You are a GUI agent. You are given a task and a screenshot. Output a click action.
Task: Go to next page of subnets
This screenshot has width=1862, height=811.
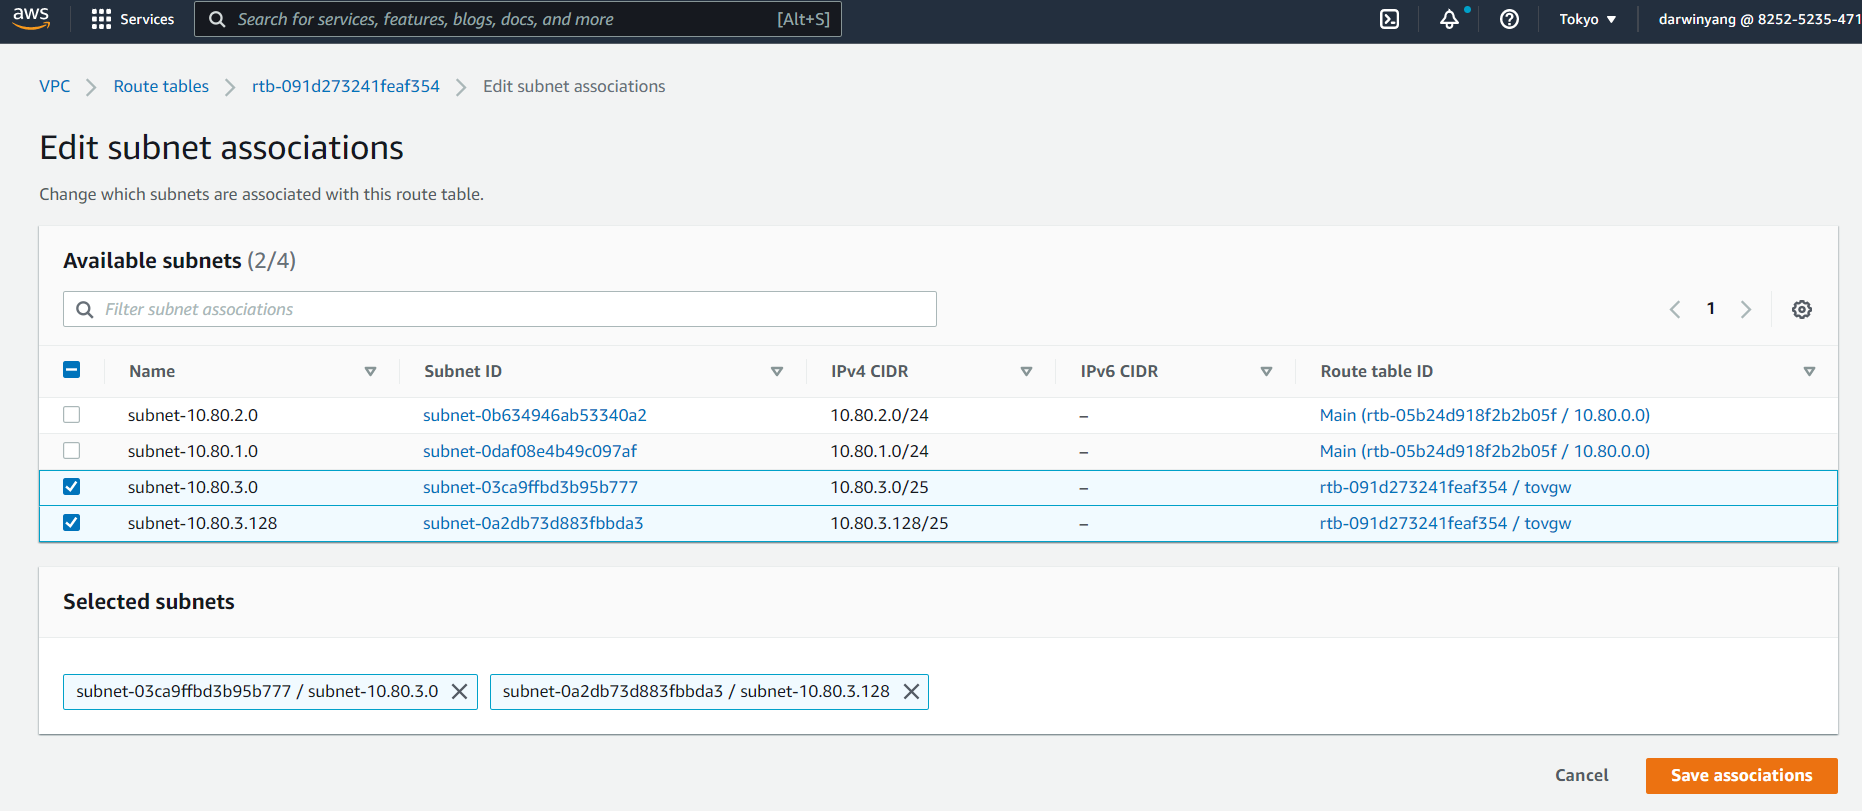pos(1746,310)
